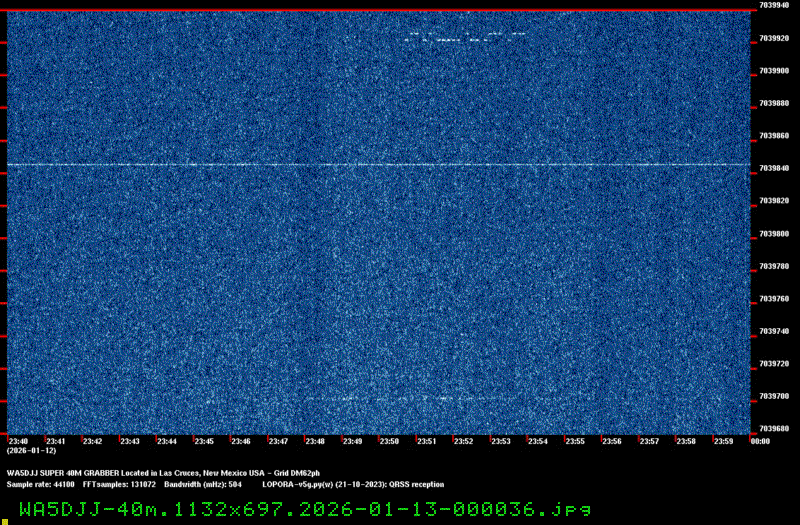Click the 7039840 frequency label
This screenshot has height=525, width=800.
(x=774, y=168)
